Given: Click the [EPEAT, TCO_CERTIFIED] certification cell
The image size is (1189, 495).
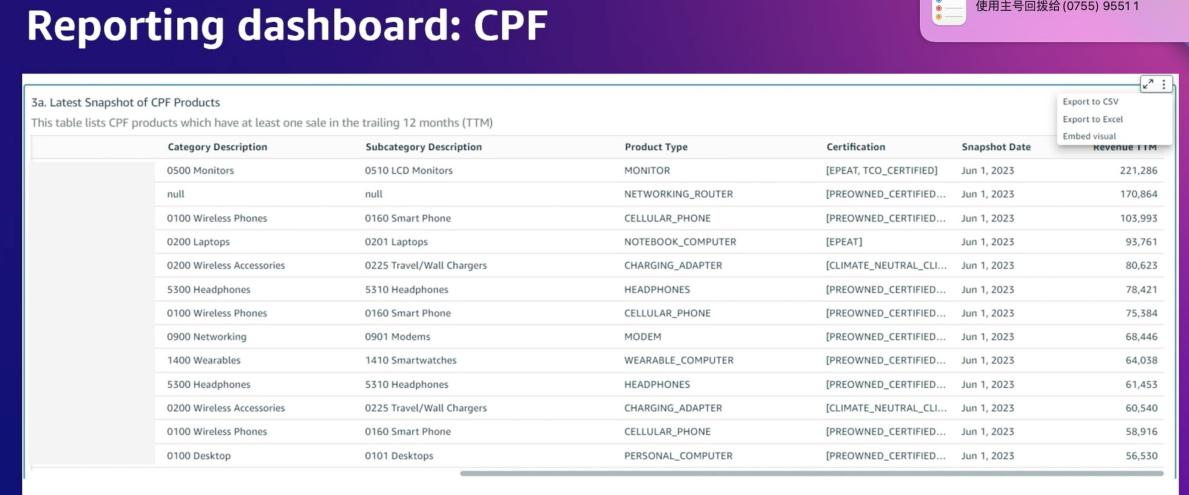Looking at the screenshot, I should pyautogui.click(x=882, y=171).
